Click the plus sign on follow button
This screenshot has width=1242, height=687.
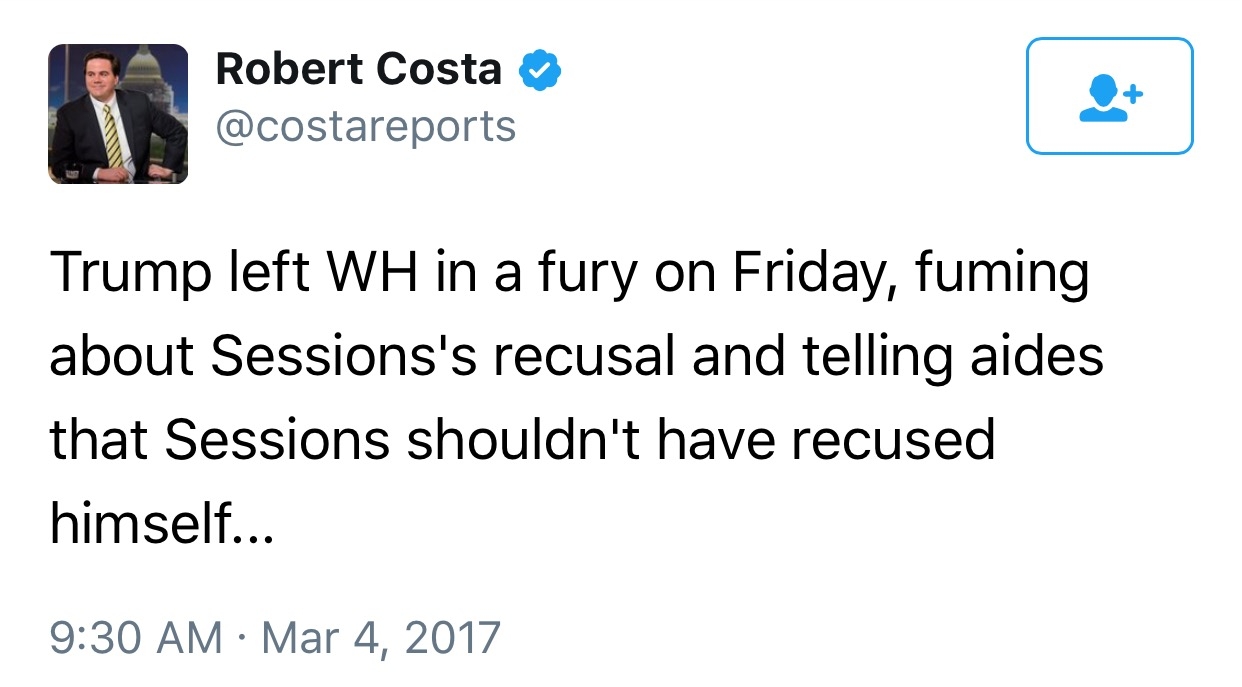coord(1133,94)
